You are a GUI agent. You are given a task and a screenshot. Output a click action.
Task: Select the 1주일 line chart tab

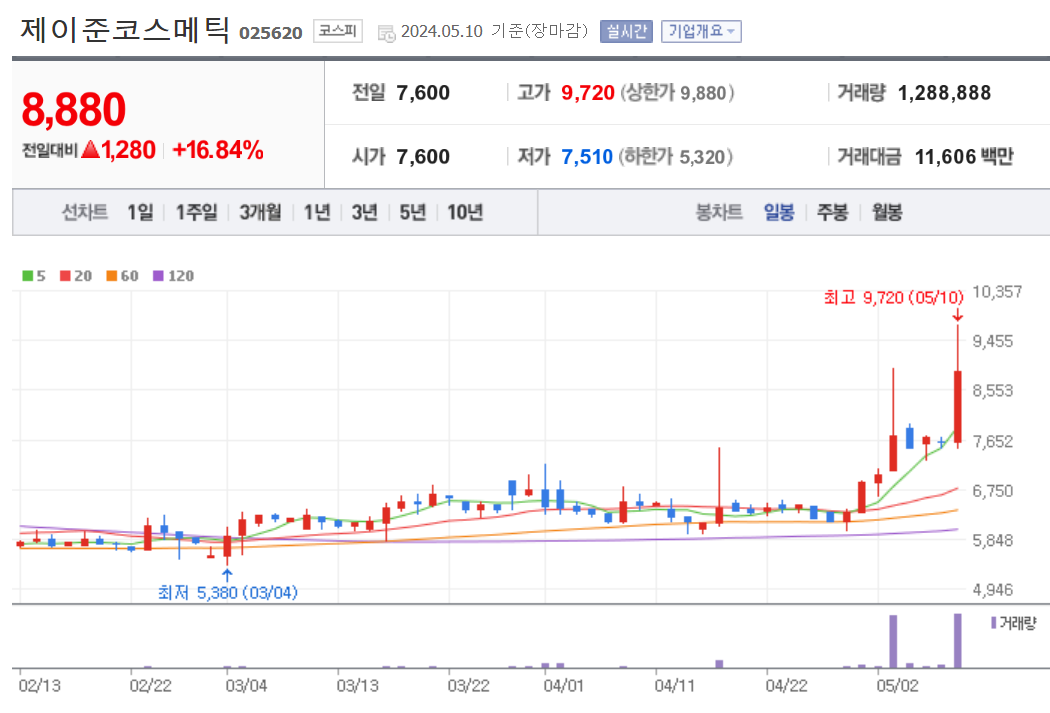tap(196, 212)
